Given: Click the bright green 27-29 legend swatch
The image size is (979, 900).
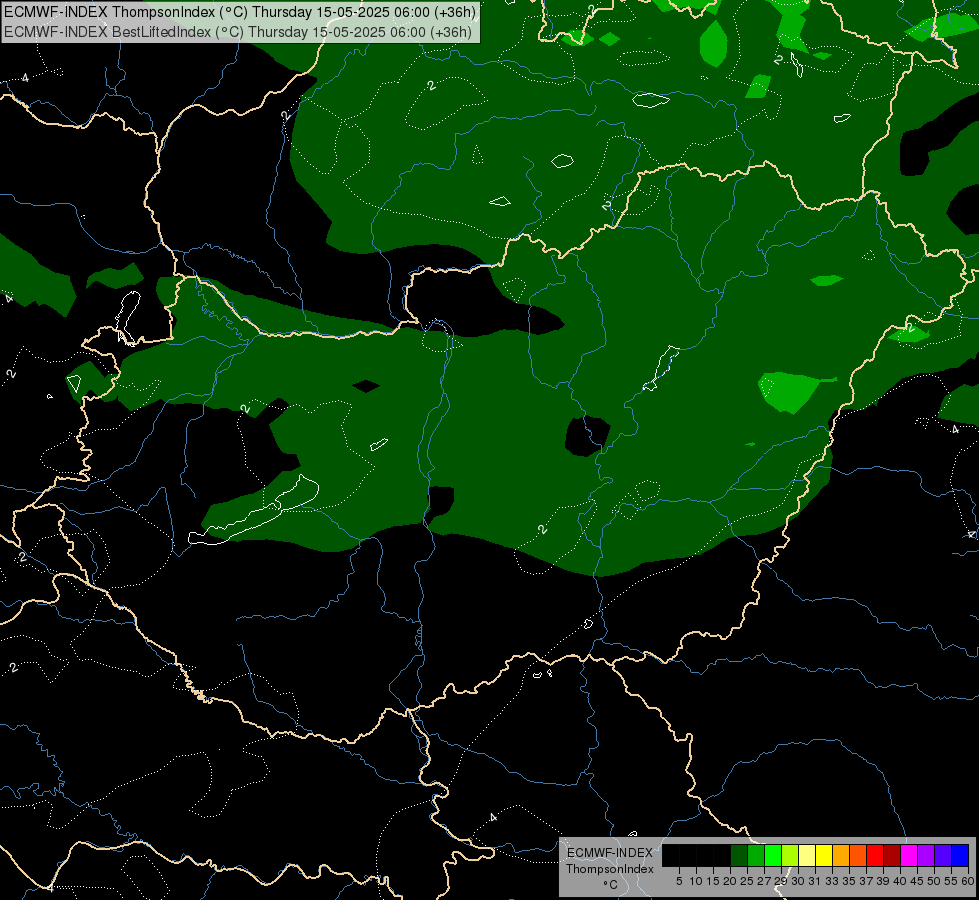Looking at the screenshot, I should tap(773, 855).
